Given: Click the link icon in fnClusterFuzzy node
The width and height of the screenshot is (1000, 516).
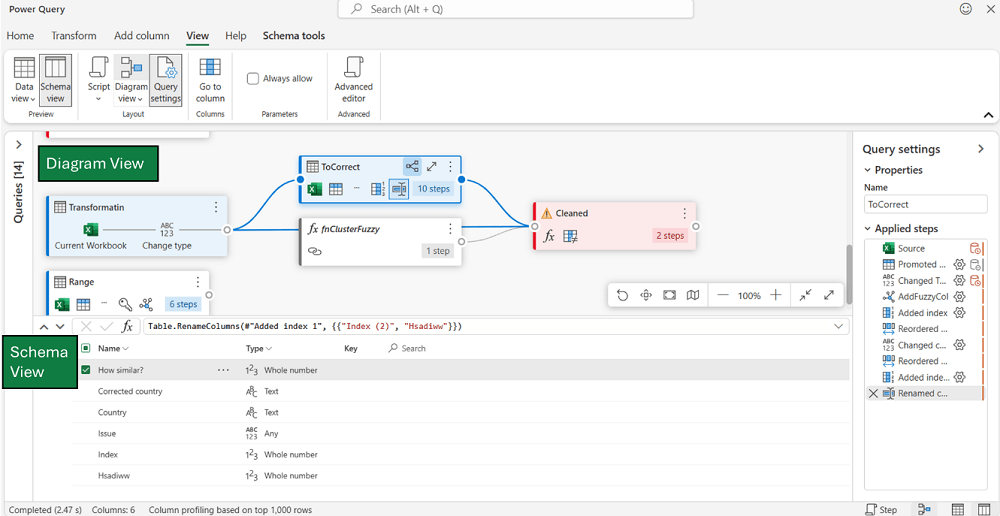Looking at the screenshot, I should point(314,251).
